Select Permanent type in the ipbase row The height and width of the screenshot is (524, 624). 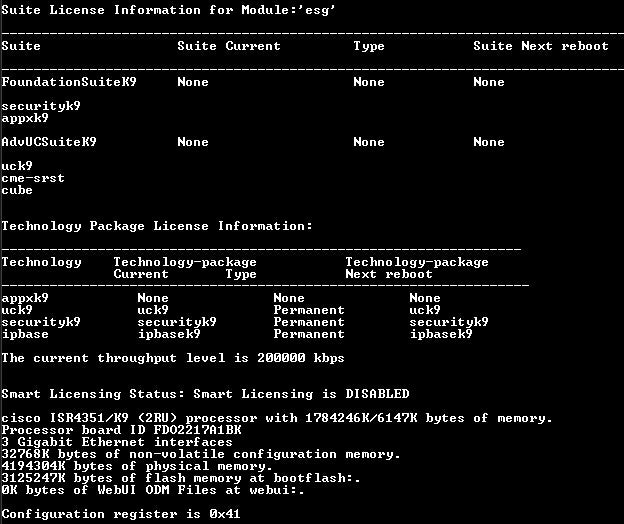309,334
